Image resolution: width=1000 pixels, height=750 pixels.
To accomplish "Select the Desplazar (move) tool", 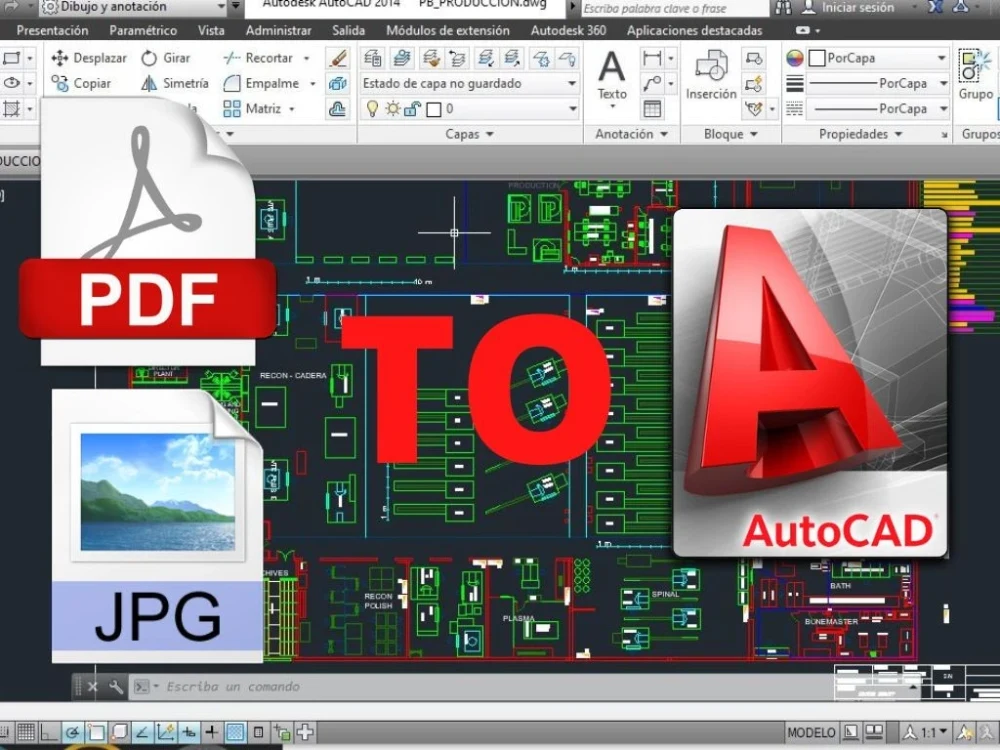I will (89, 58).
